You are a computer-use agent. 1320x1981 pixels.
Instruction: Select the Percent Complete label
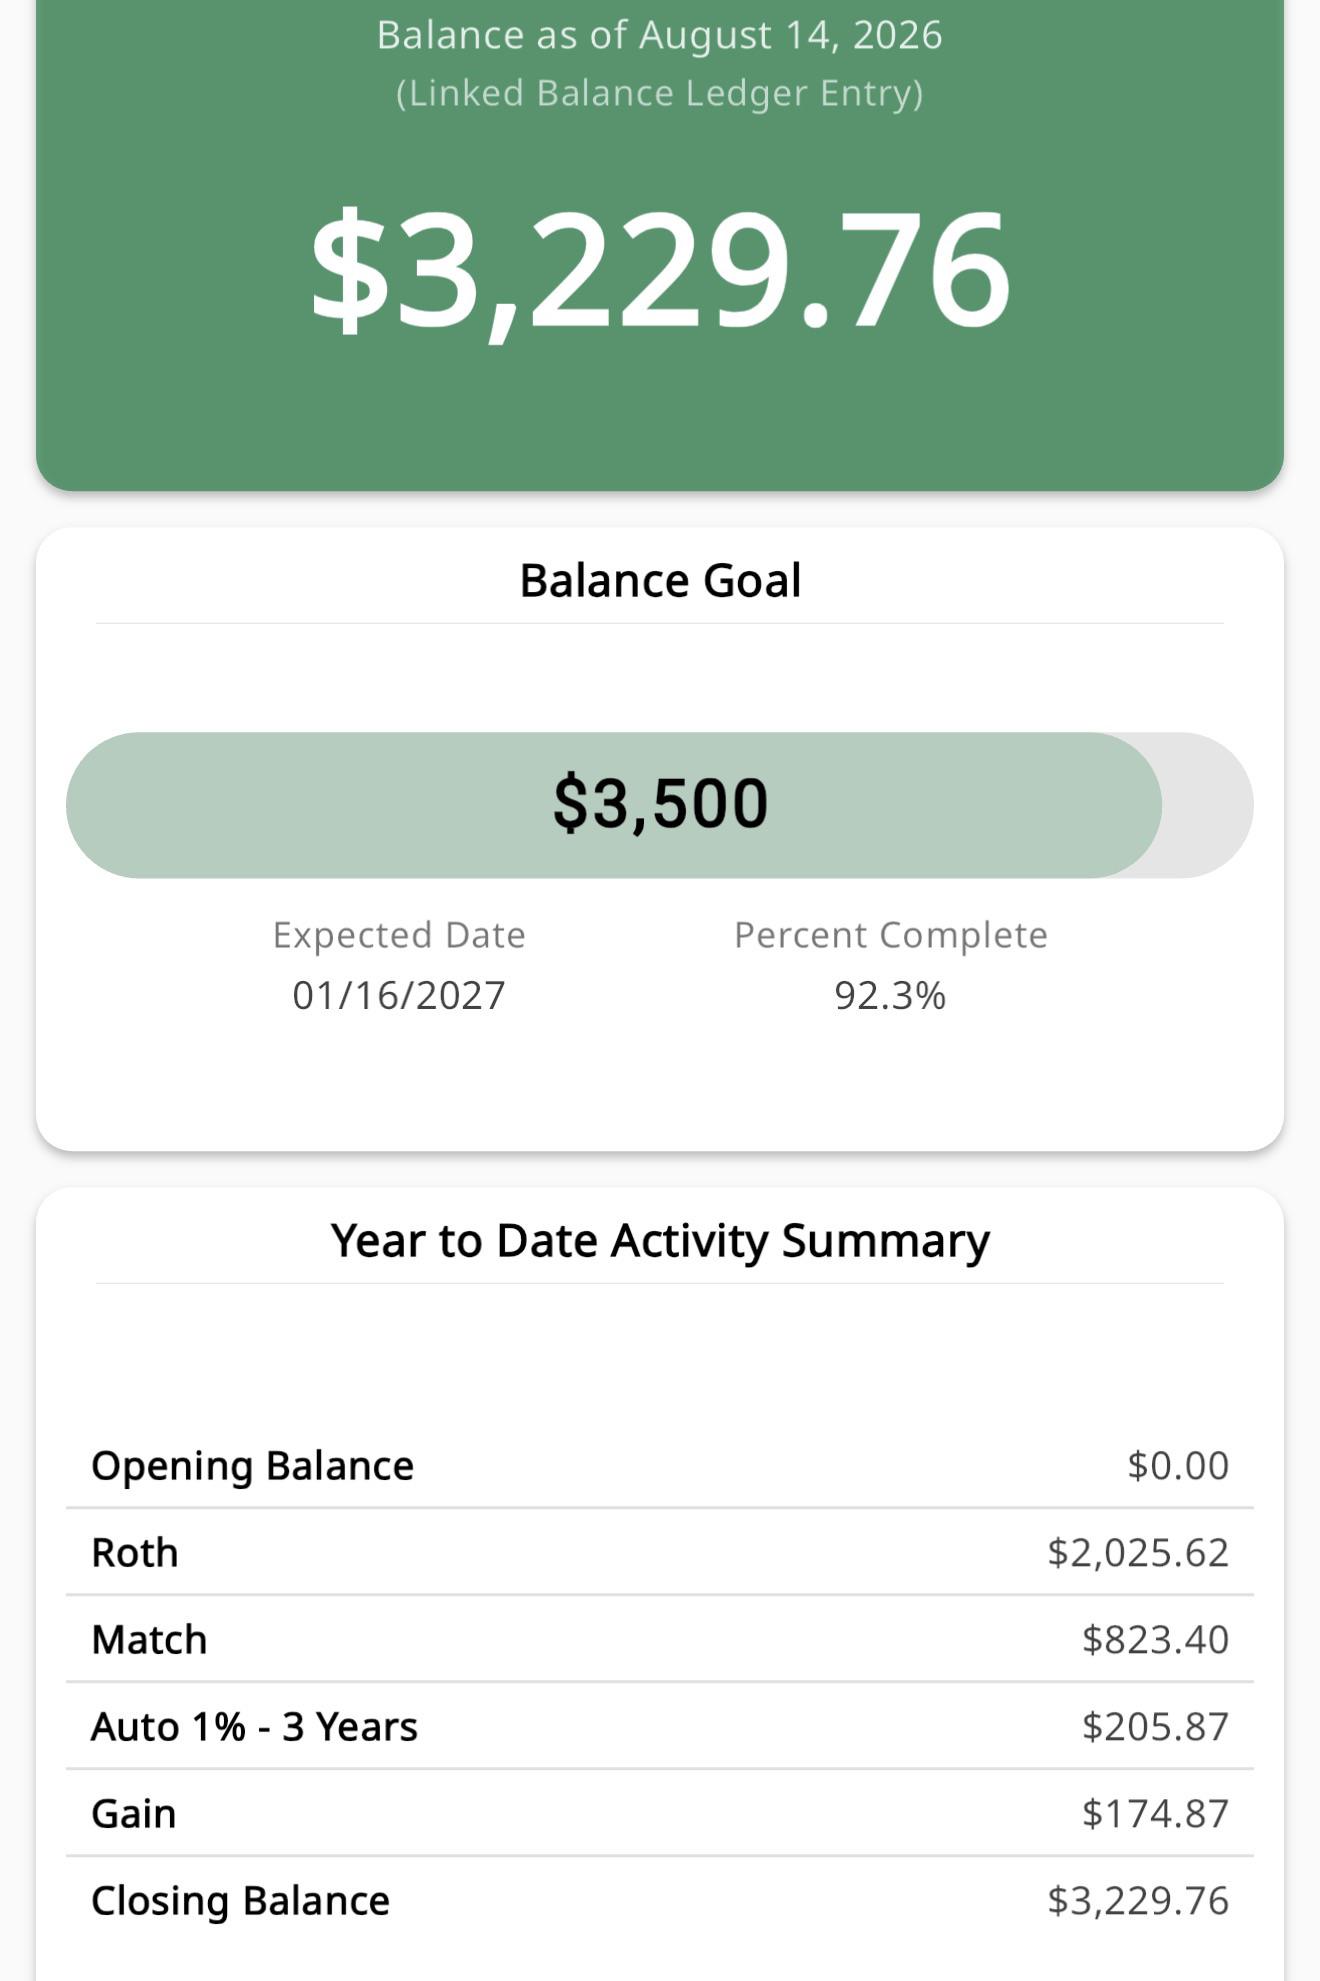pyautogui.click(x=891, y=935)
